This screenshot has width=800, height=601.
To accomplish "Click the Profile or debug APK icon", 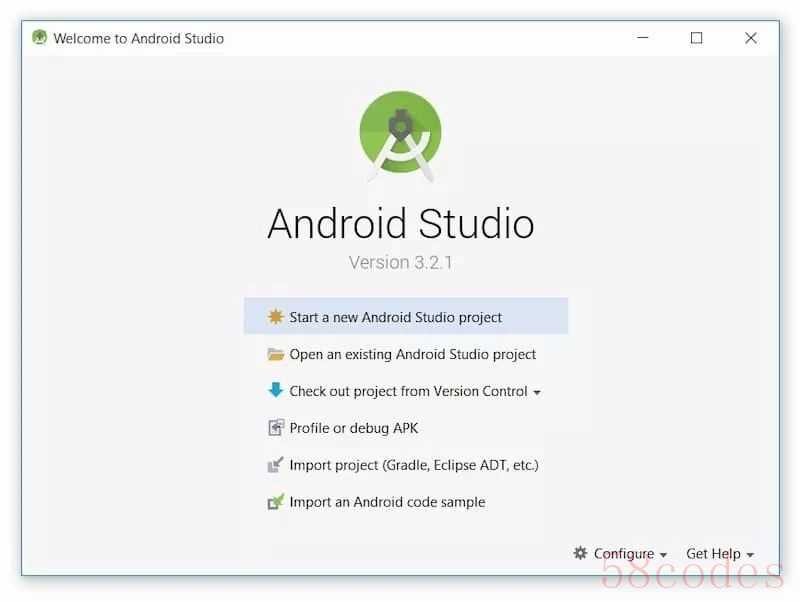I will (x=276, y=428).
